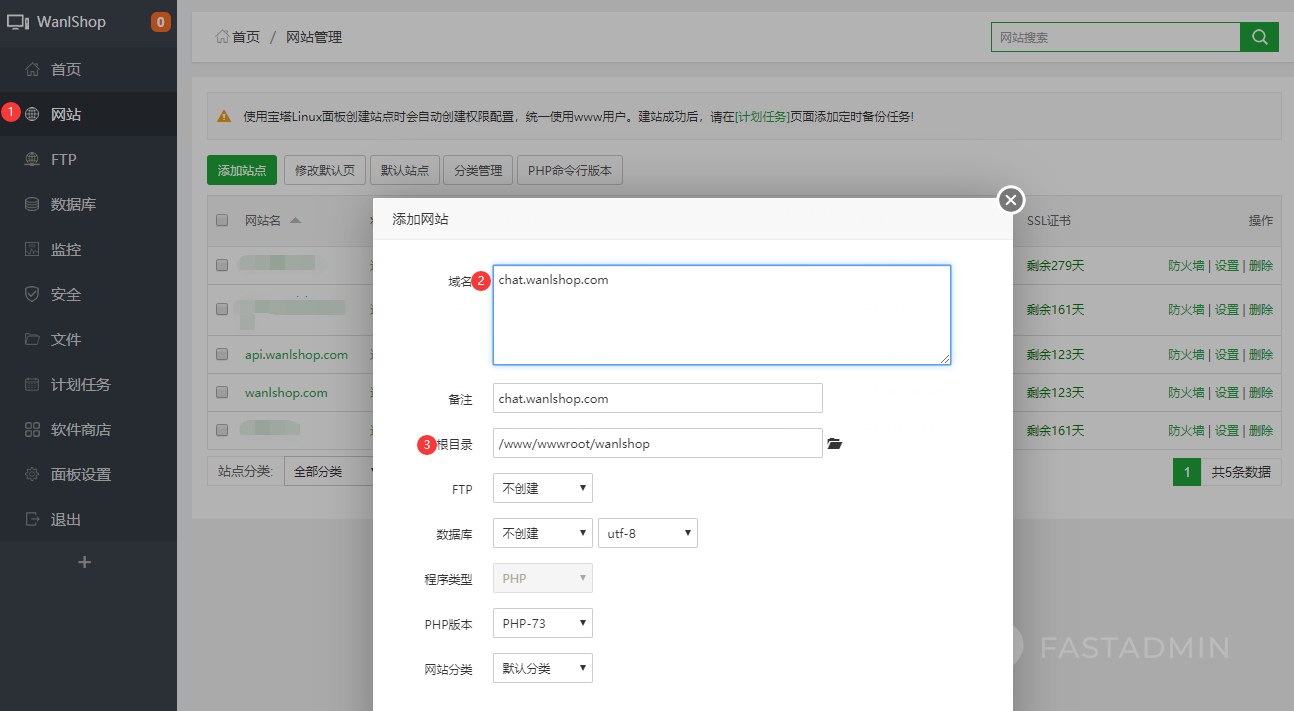The image size is (1294, 711).
Task: Click the plus icon at sidebar bottom
Action: [x=85, y=563]
